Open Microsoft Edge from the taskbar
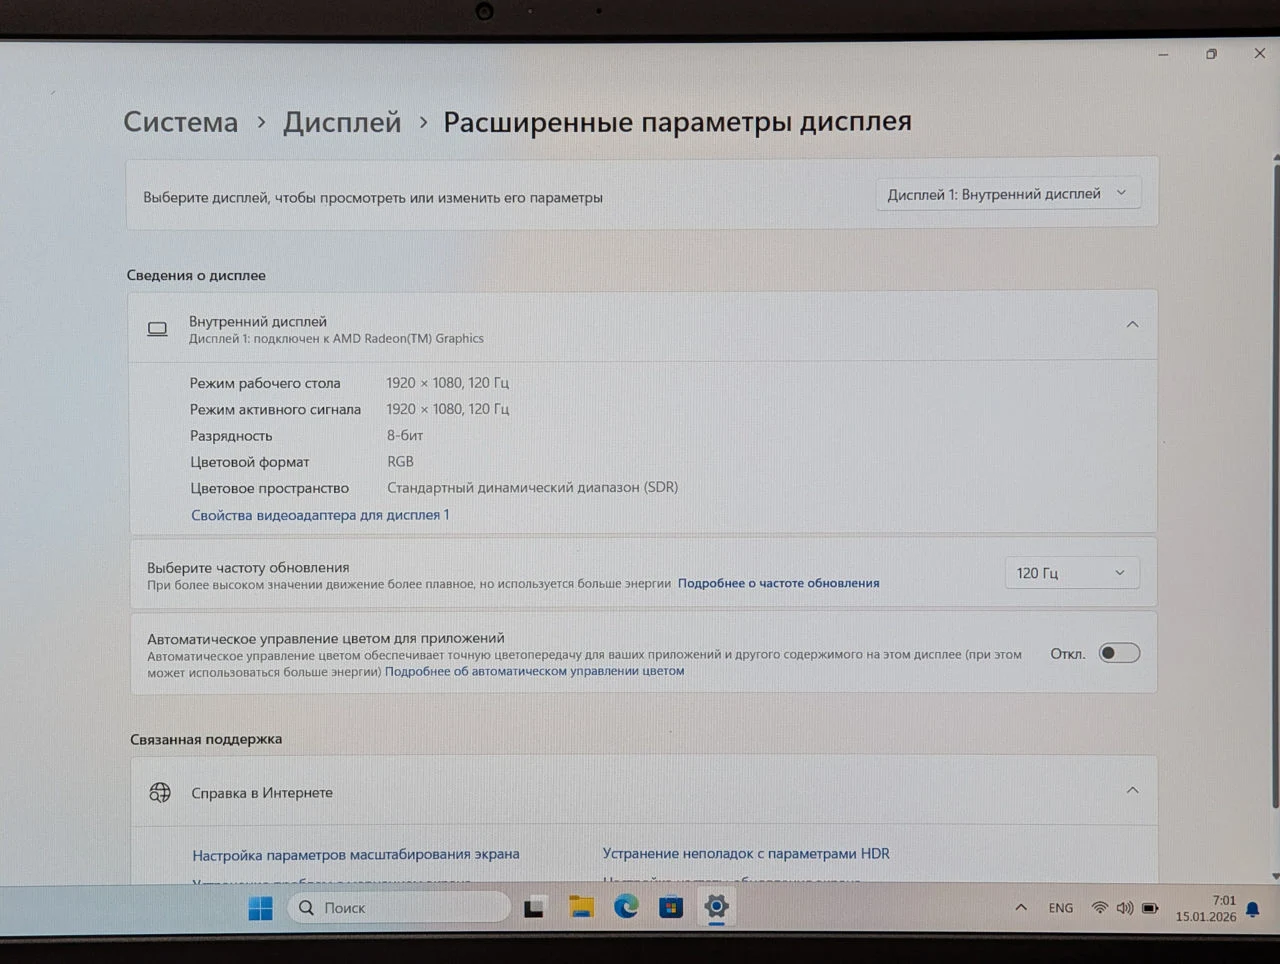The width and height of the screenshot is (1280, 964). click(x=626, y=907)
